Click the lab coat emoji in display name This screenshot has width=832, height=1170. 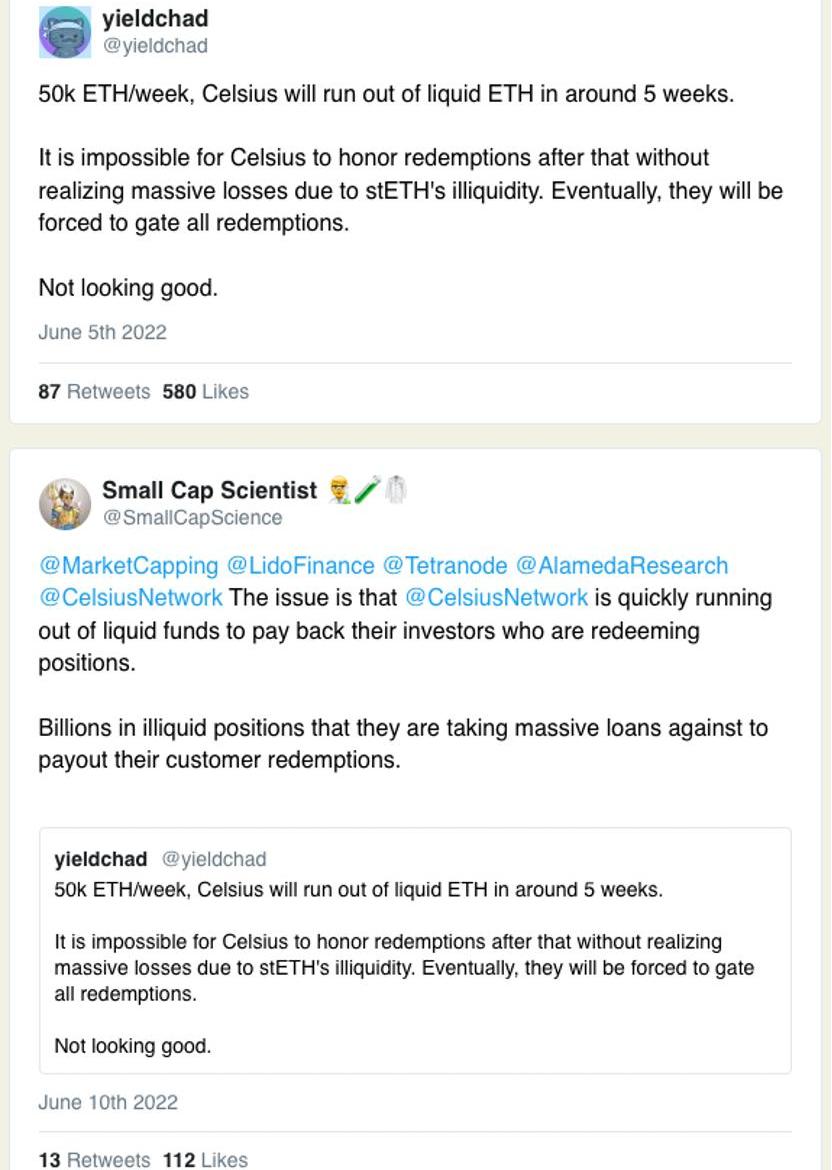click(395, 490)
